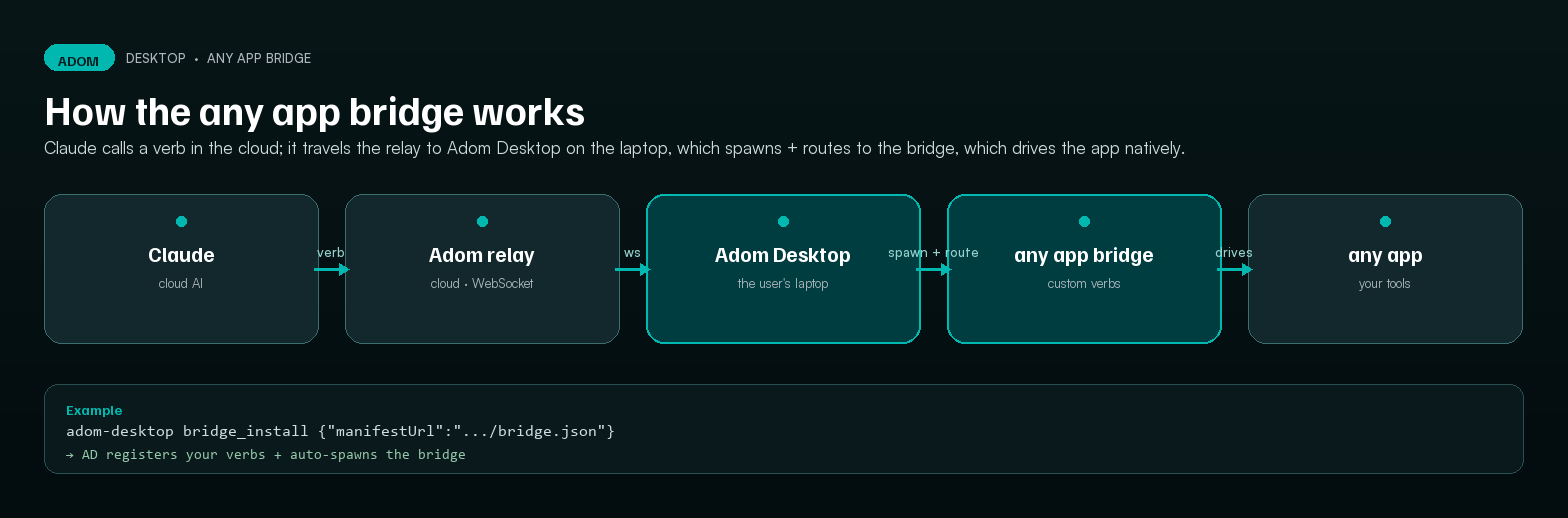Click the ANY APP BRIDGE breadcrumb label

click(259, 59)
